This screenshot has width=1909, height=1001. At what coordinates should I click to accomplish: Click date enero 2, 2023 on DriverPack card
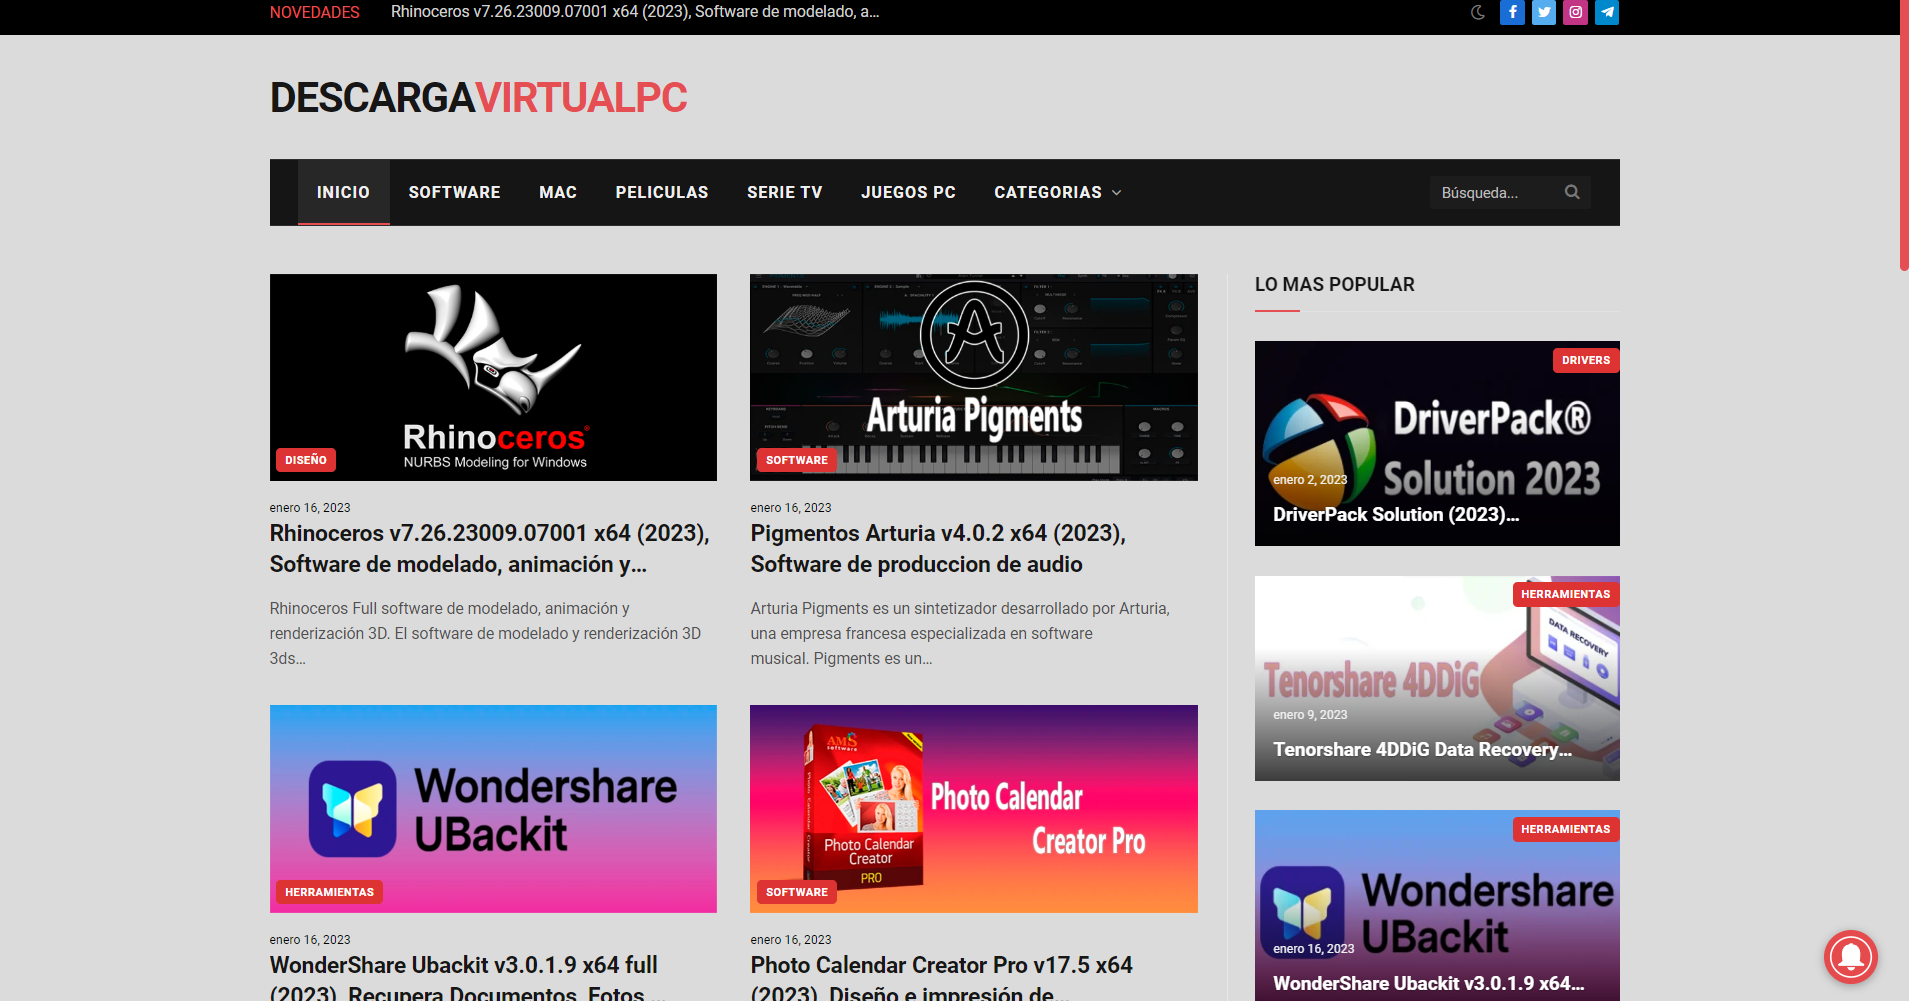coord(1310,479)
